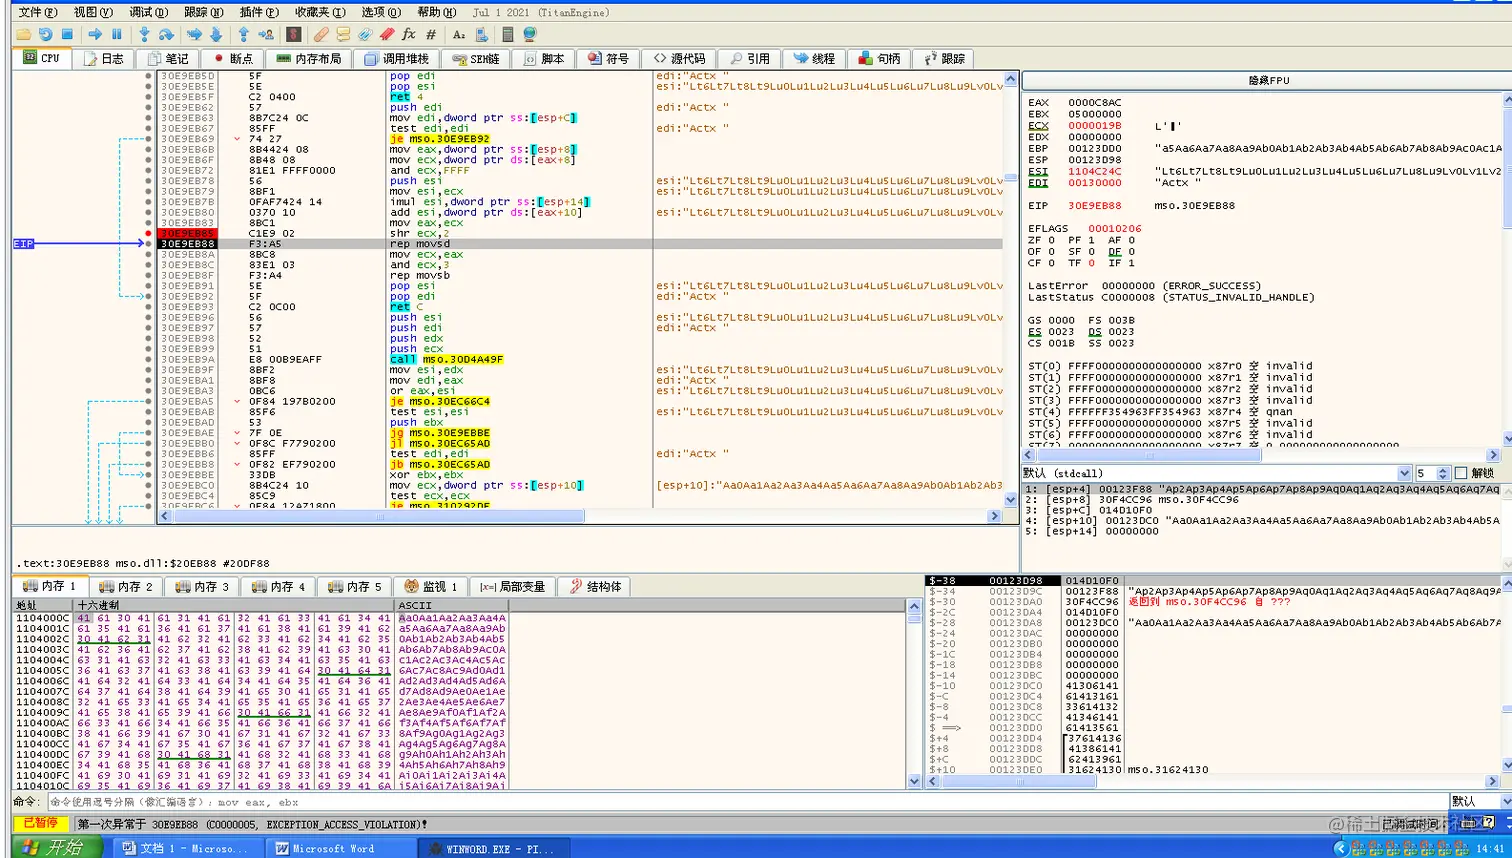
Task: Open the 文件 menu
Action: click(38, 12)
